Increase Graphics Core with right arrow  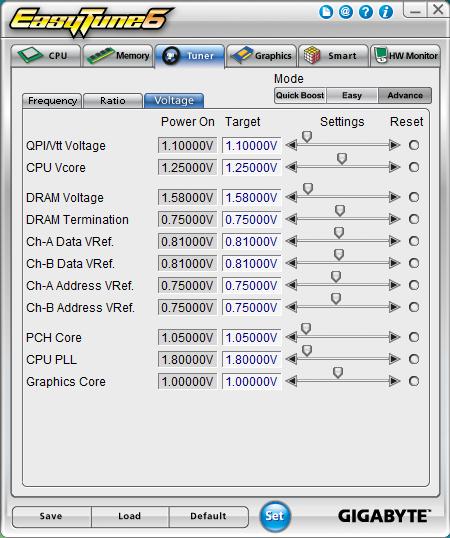(395, 381)
